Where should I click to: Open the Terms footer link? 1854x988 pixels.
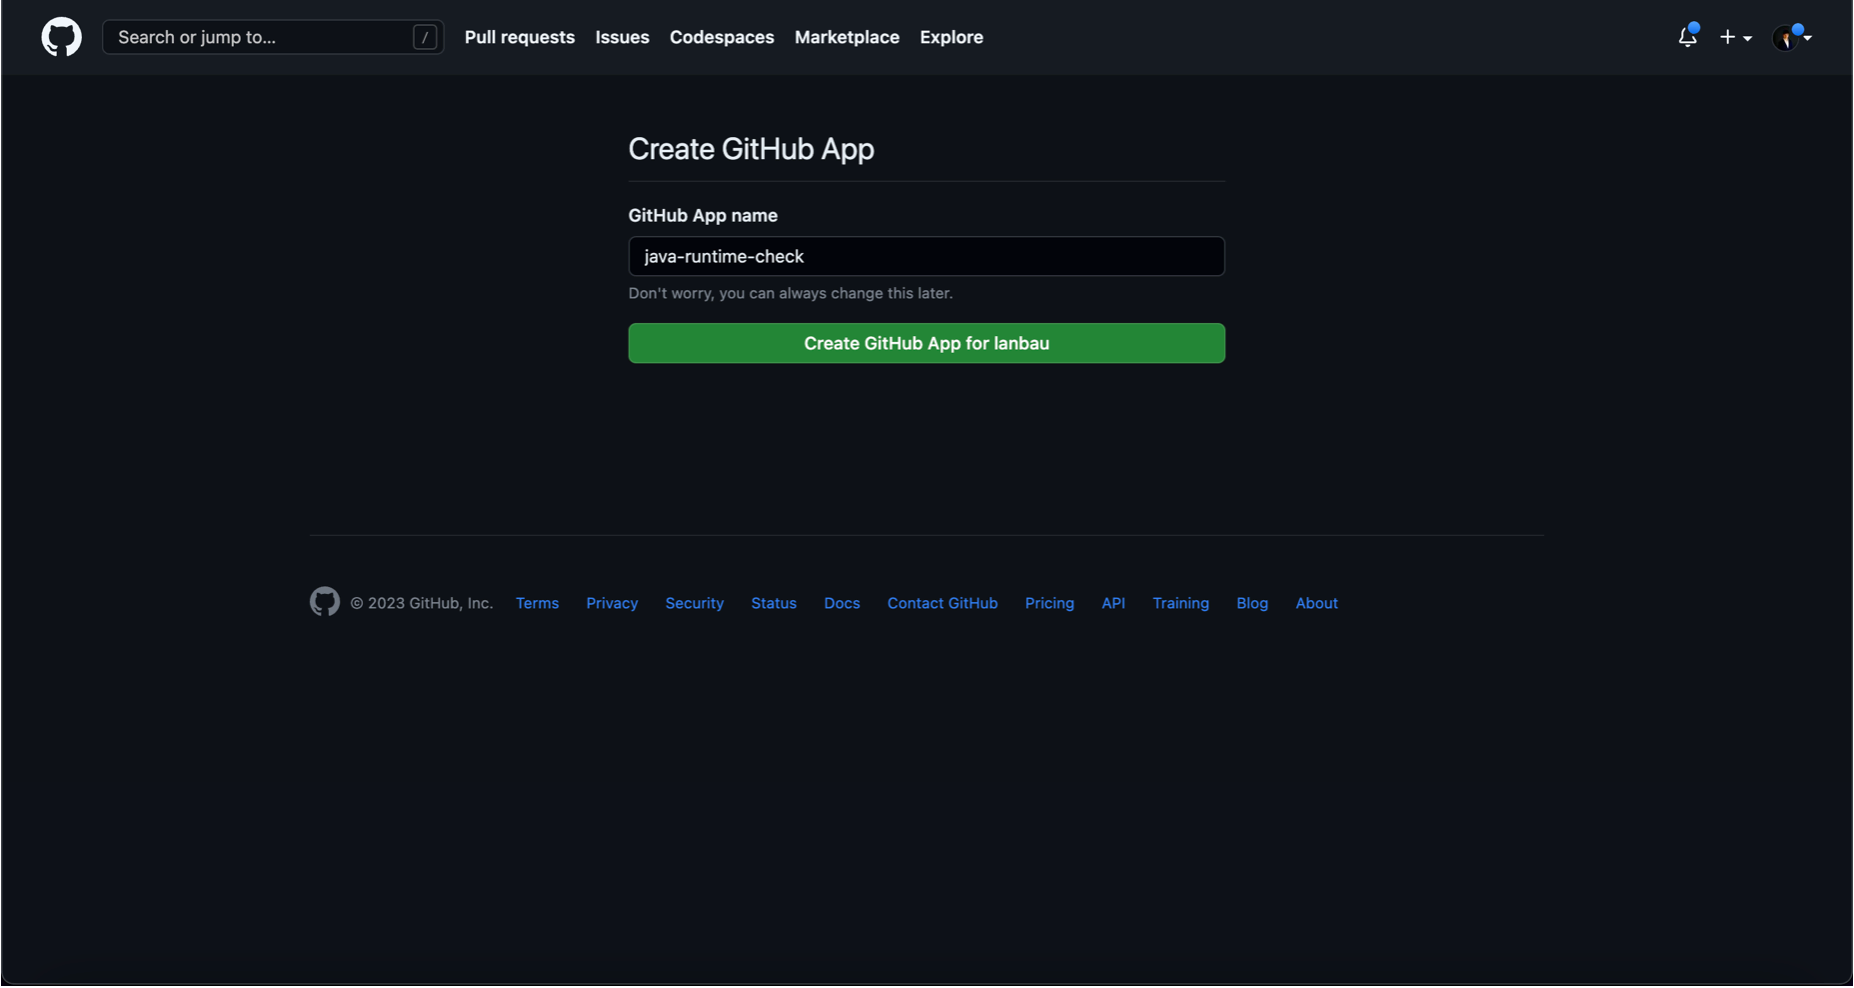coord(537,603)
